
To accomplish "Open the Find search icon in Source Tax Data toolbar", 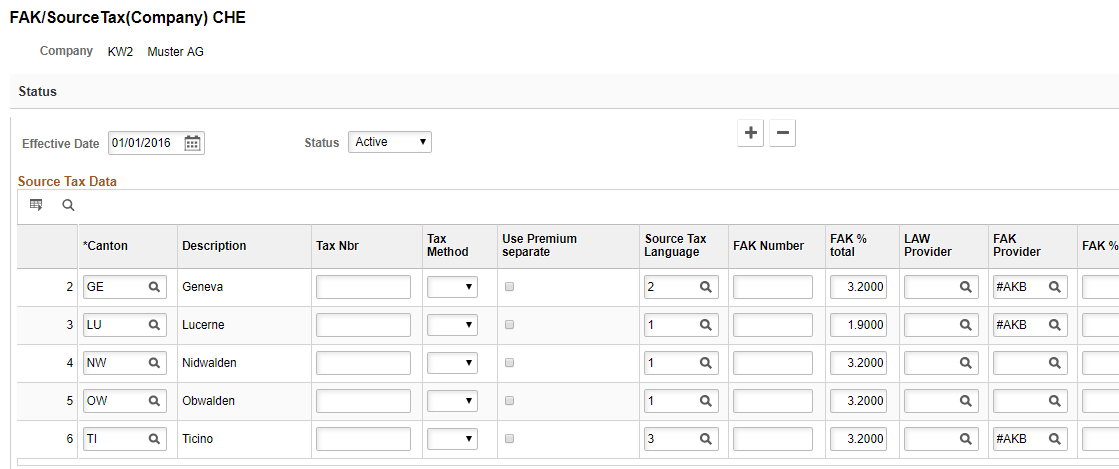I will 68,205.
